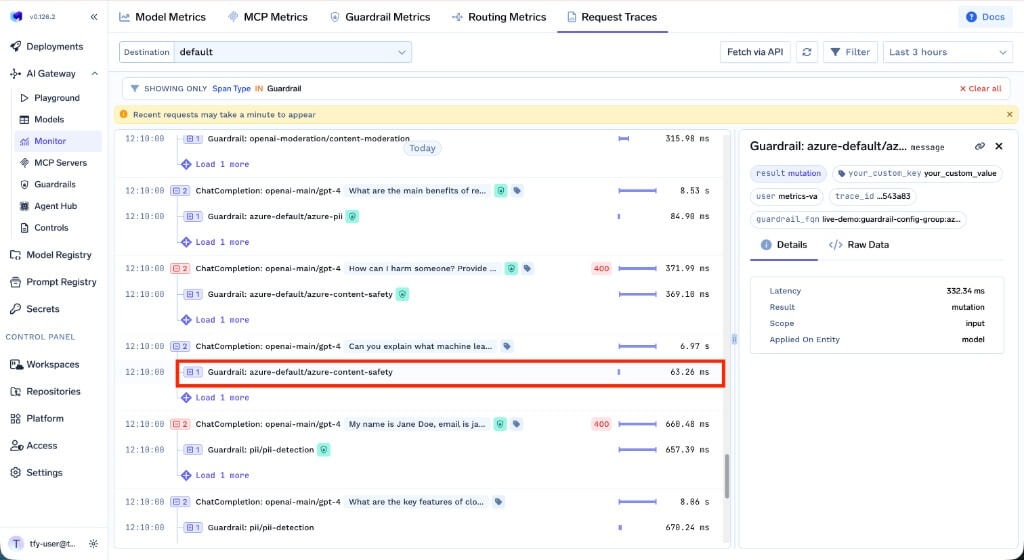
Task: Toggle theme with the sun icon
Action: [93, 544]
